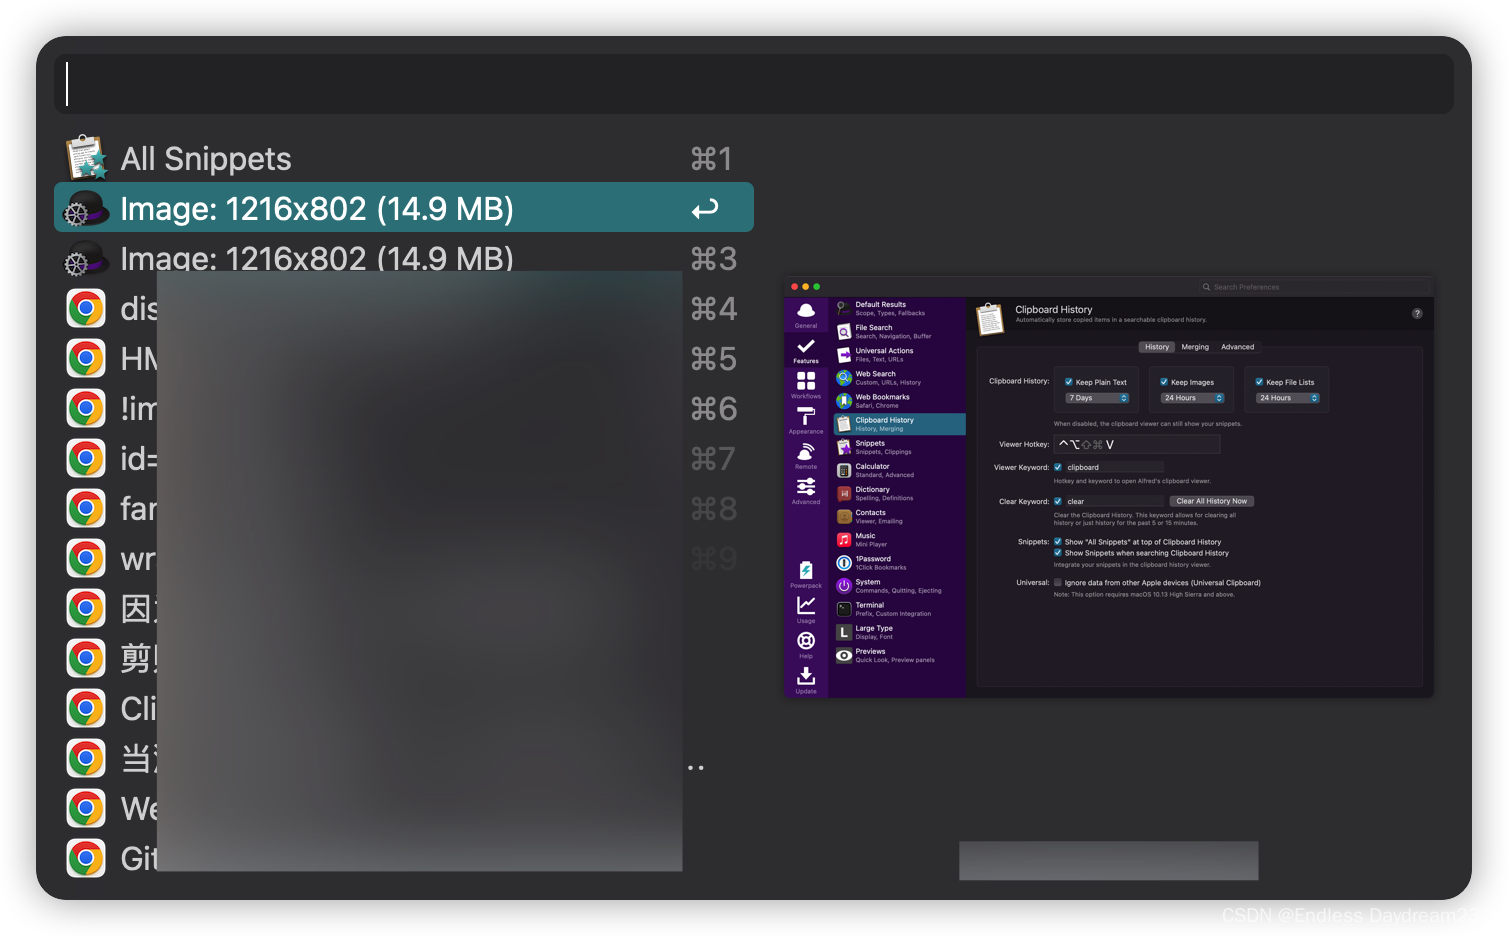Viewport: 1508px width, 936px height.
Task: Select Snippets in the Preferences features list
Action: point(899,447)
